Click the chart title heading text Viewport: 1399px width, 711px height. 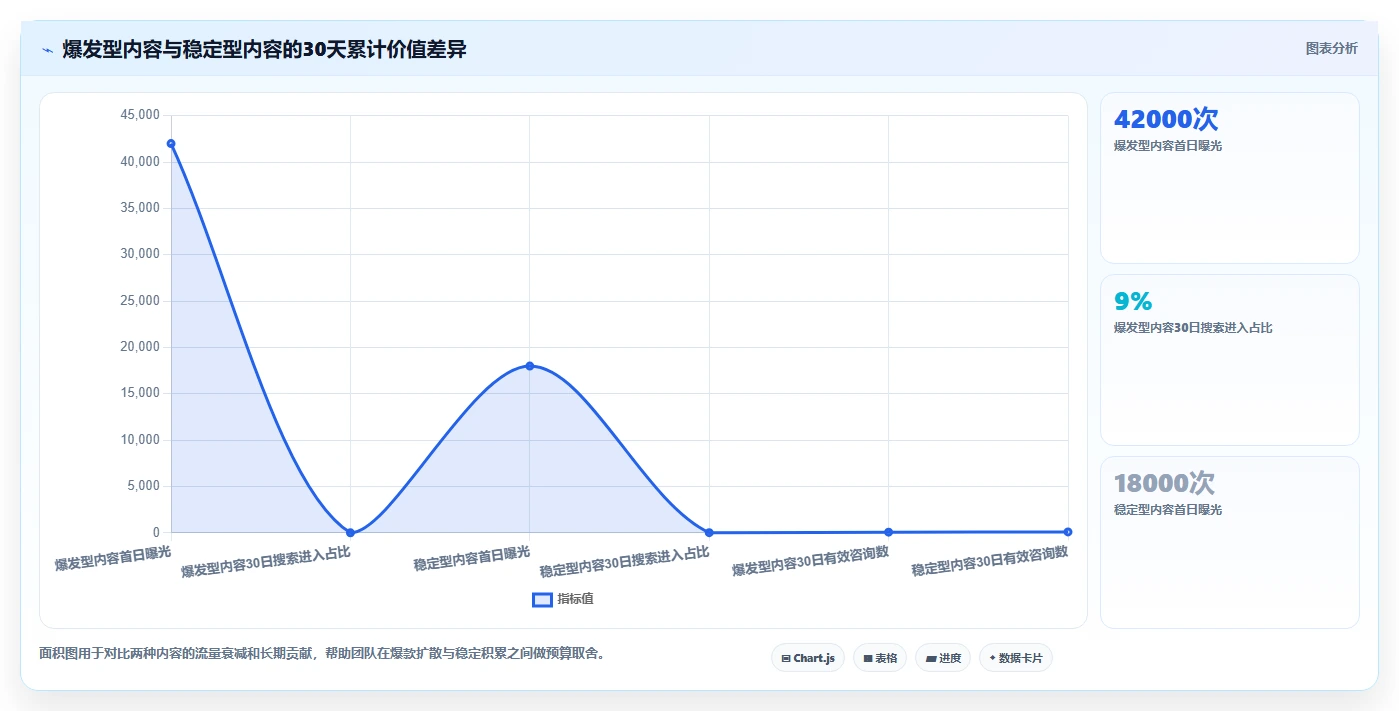pyautogui.click(x=264, y=50)
